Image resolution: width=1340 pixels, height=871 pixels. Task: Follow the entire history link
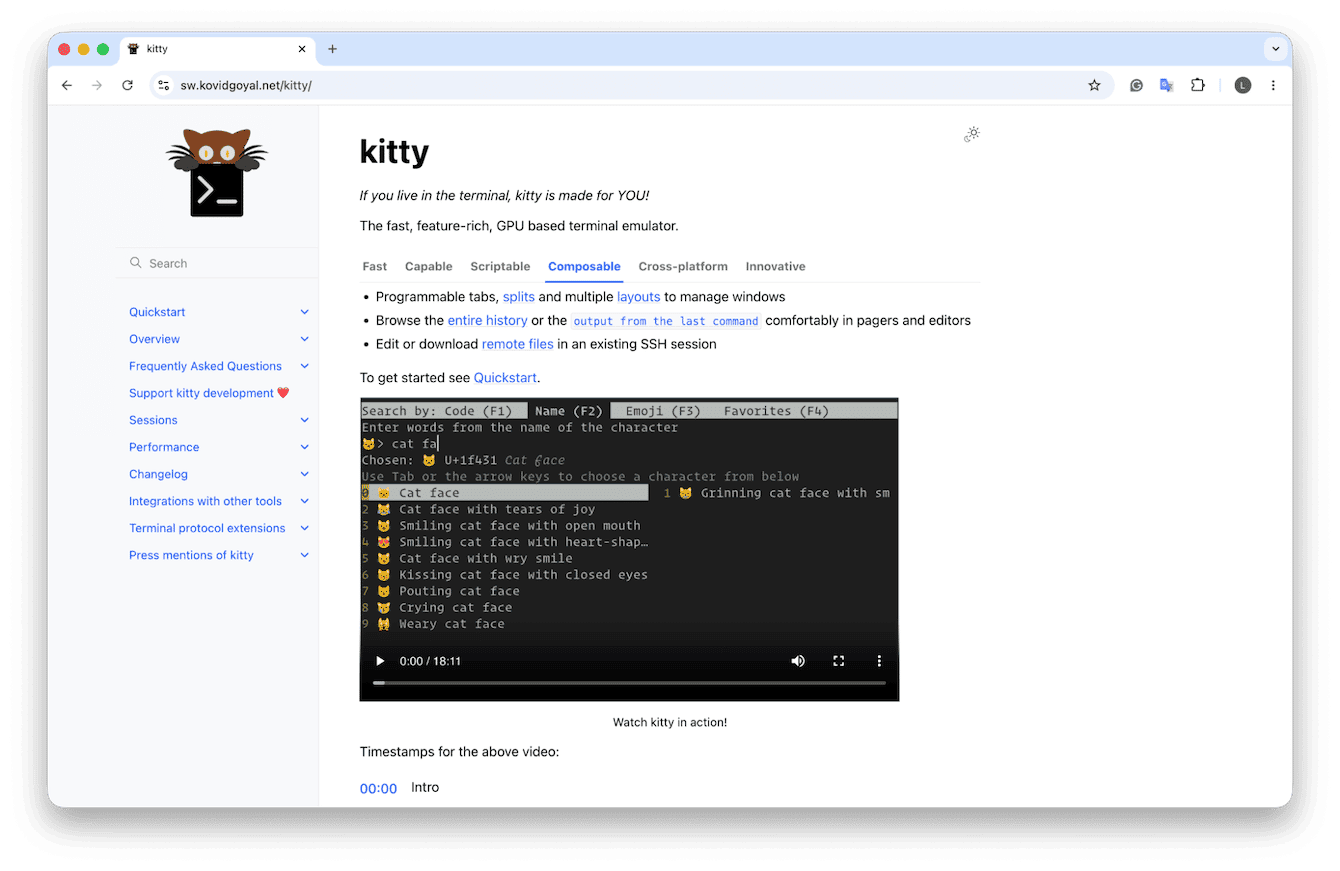[487, 320]
